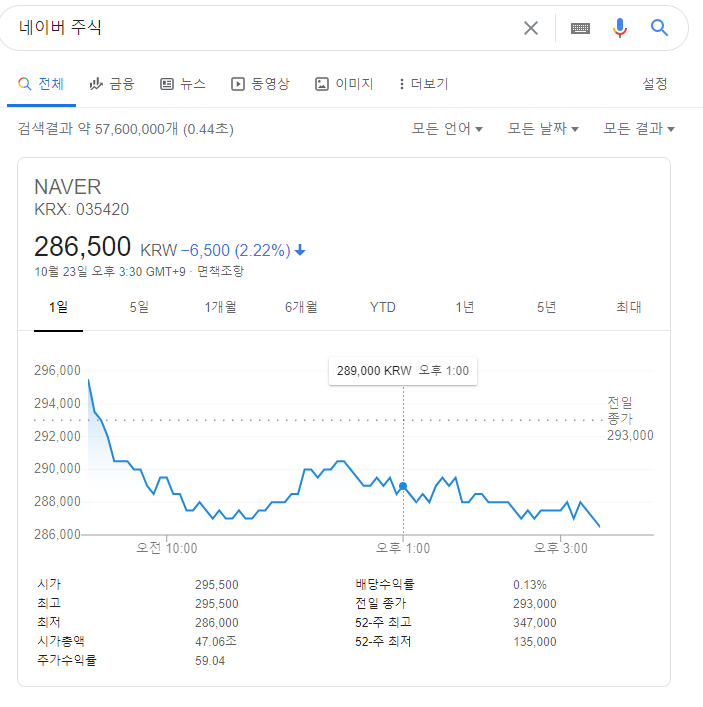
Task: Click the 오후 3:00 axis label
Action: (561, 548)
